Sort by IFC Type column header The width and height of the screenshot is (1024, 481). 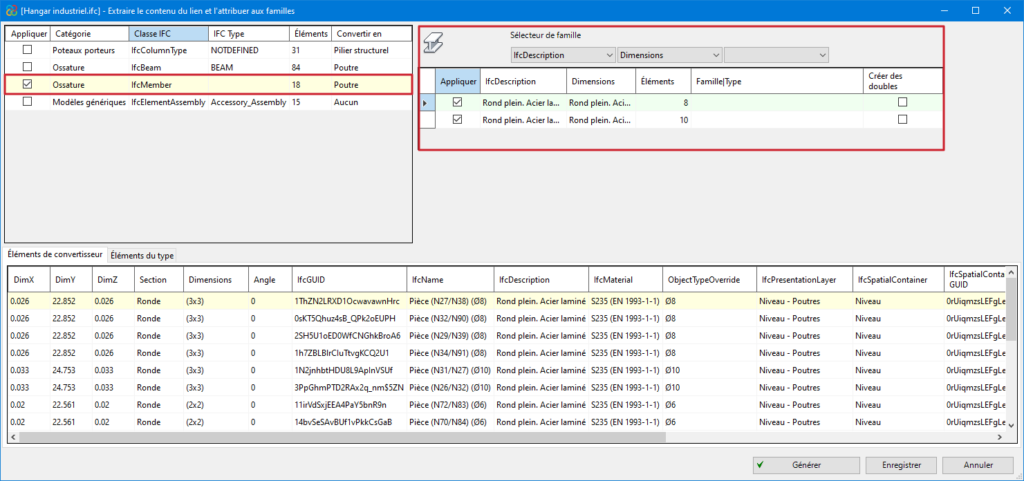pyautogui.click(x=248, y=33)
